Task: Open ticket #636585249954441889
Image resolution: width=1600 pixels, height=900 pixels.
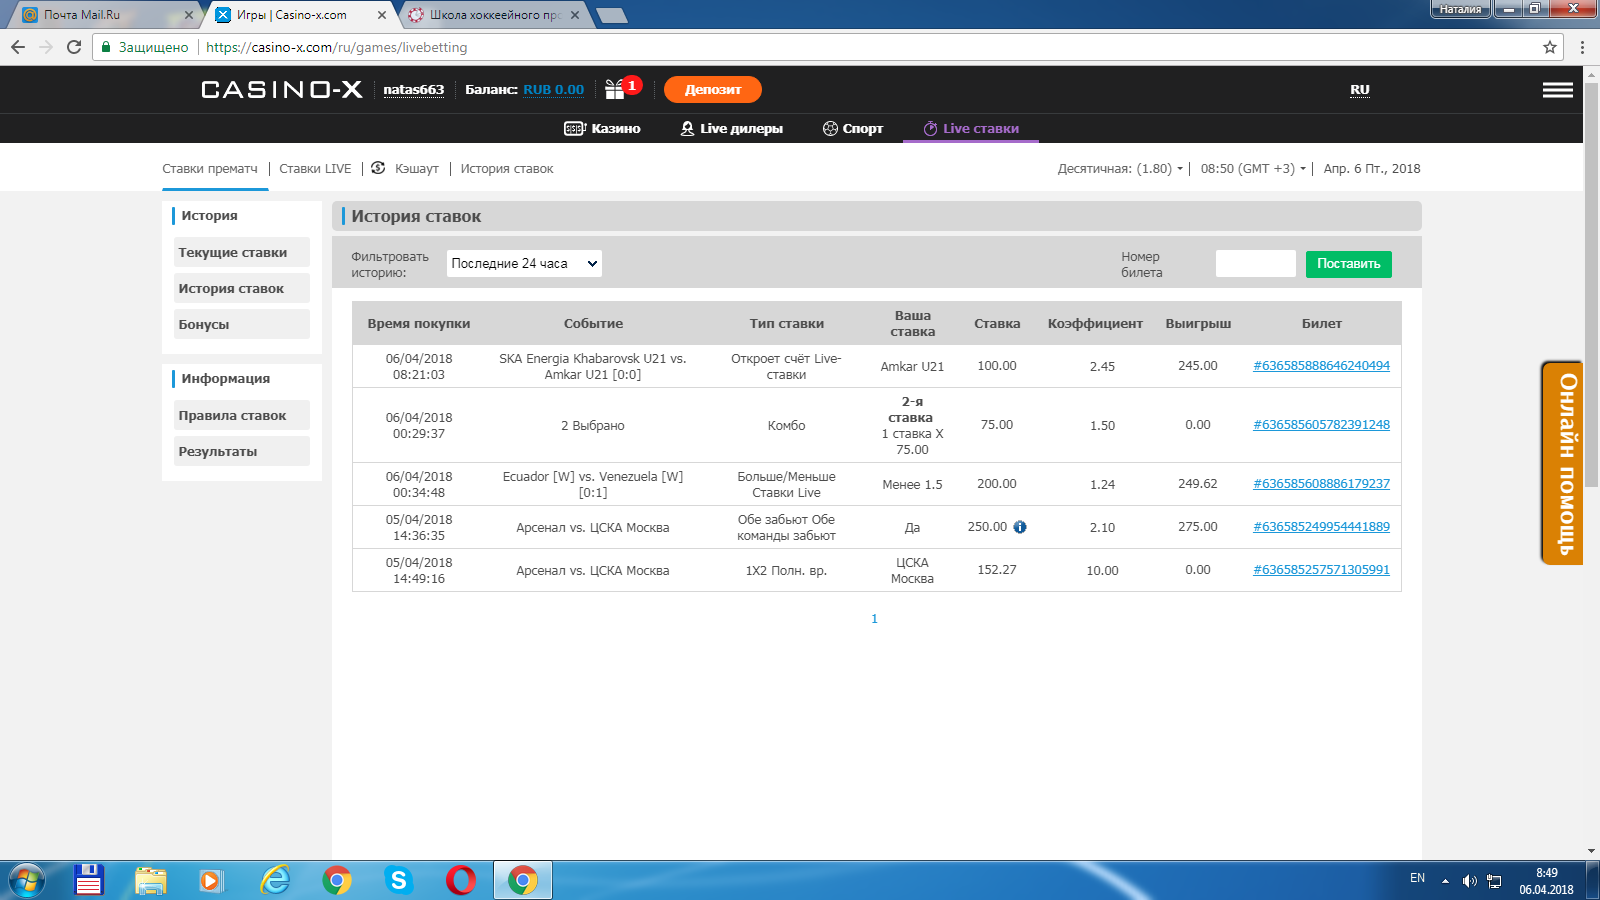Action: 1322,527
